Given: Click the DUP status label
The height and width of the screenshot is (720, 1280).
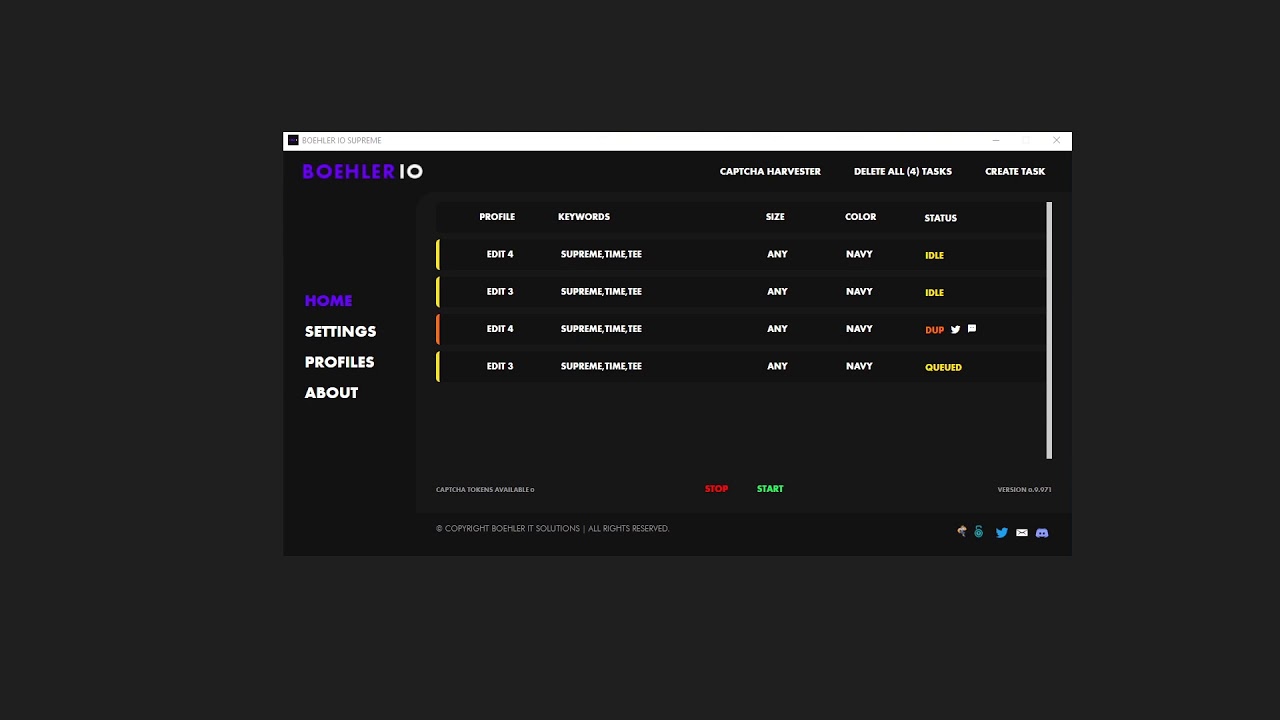Looking at the screenshot, I should tap(935, 330).
